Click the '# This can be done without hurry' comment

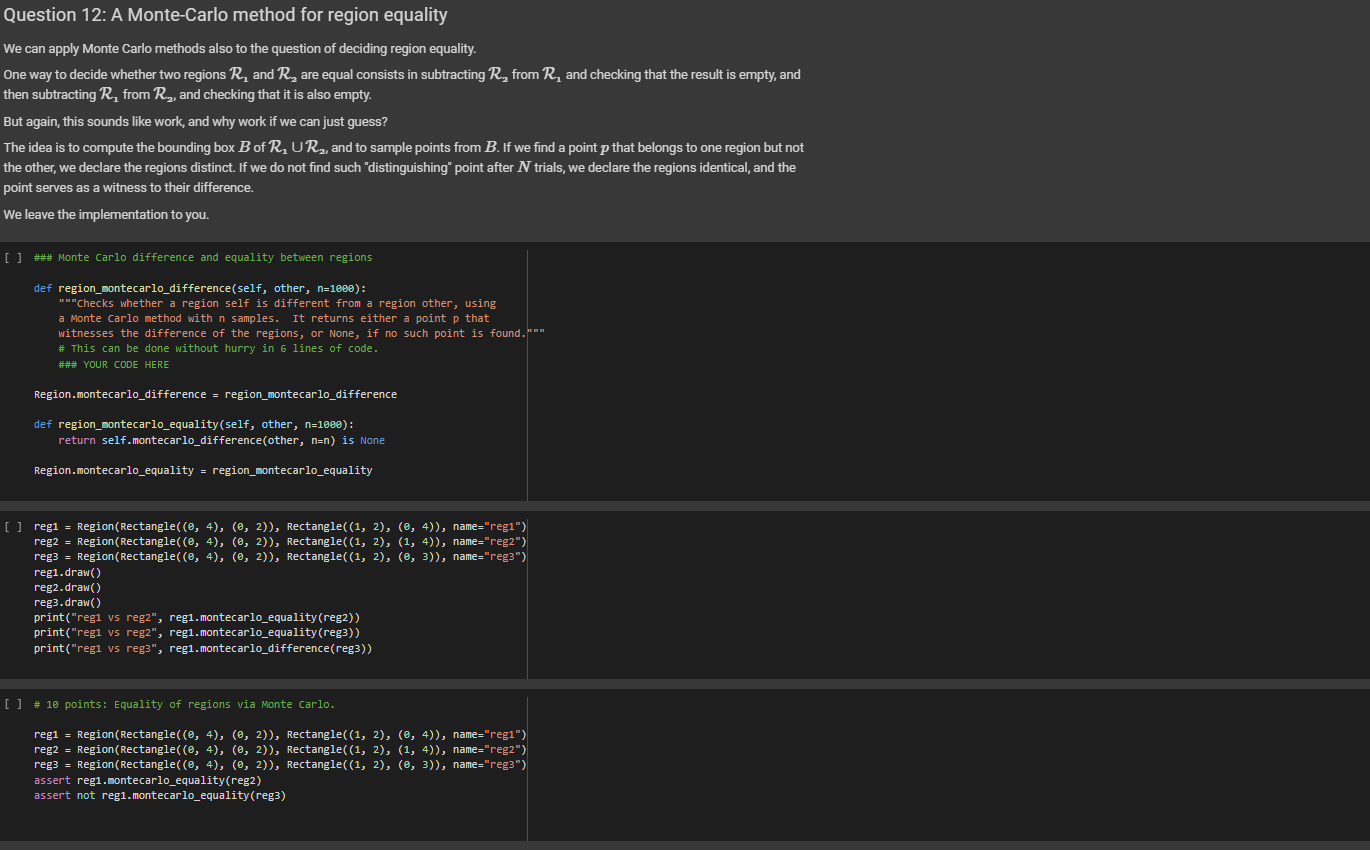point(218,348)
